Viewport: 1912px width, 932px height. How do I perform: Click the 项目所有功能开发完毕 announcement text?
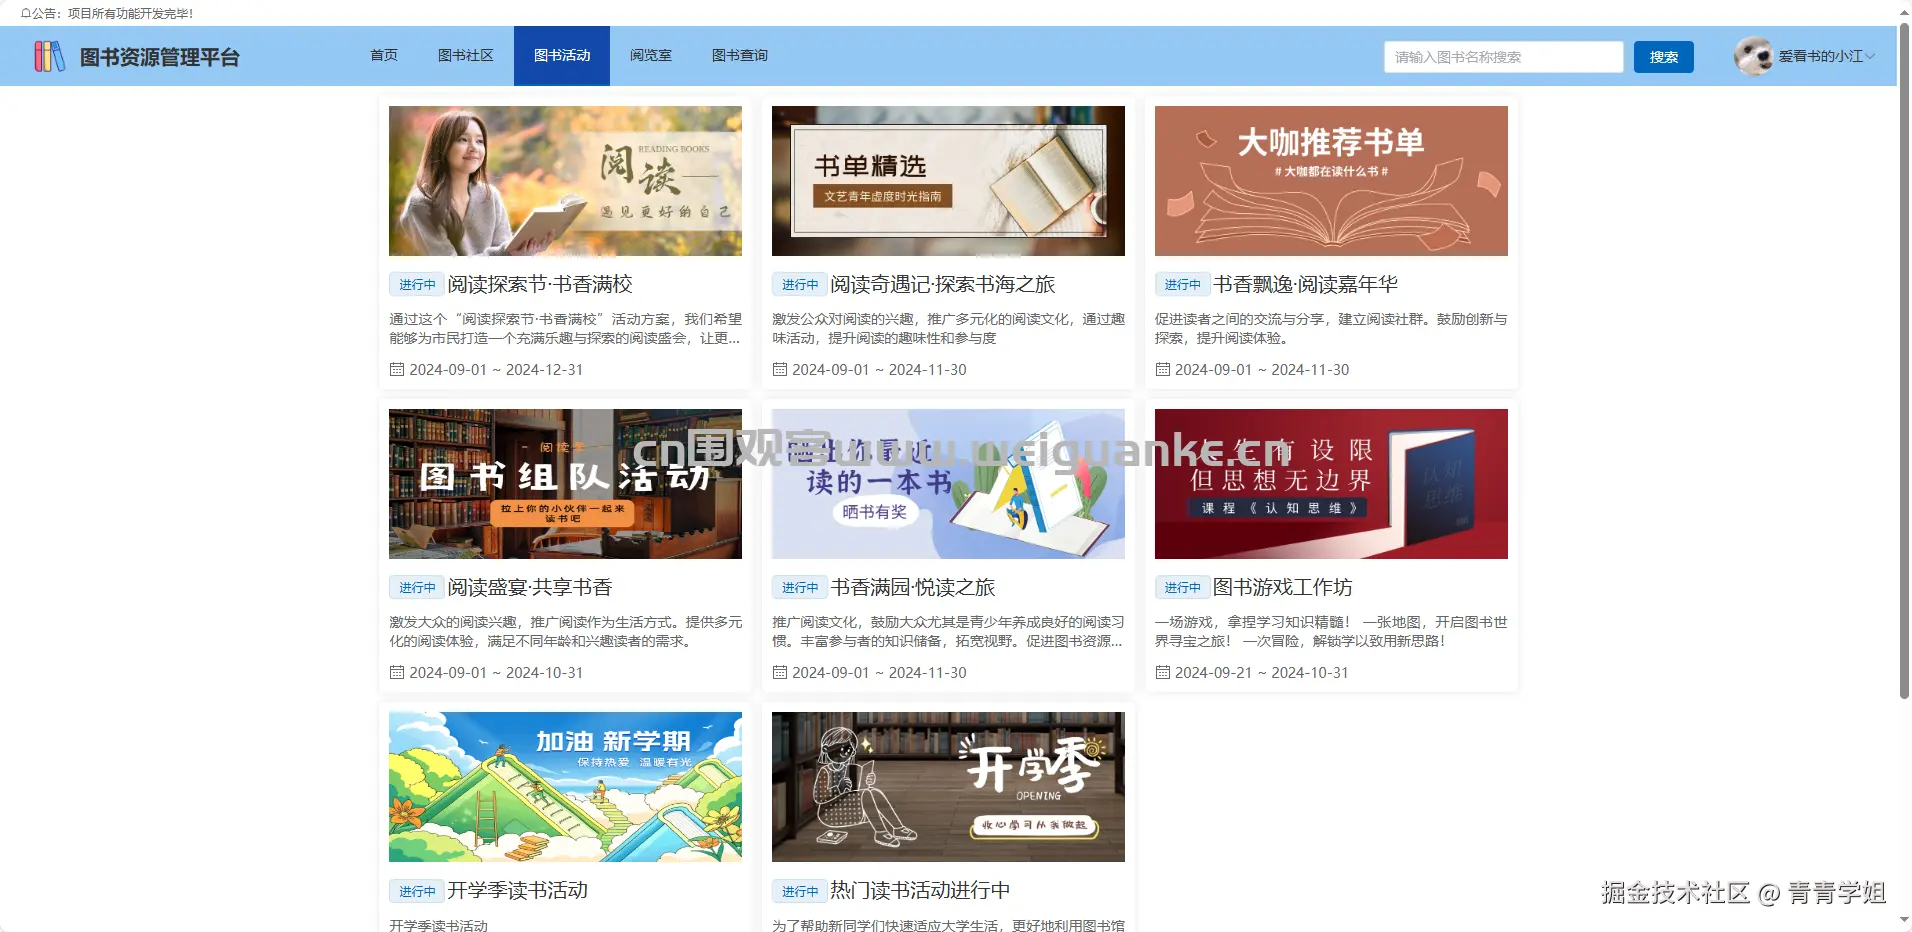130,14
